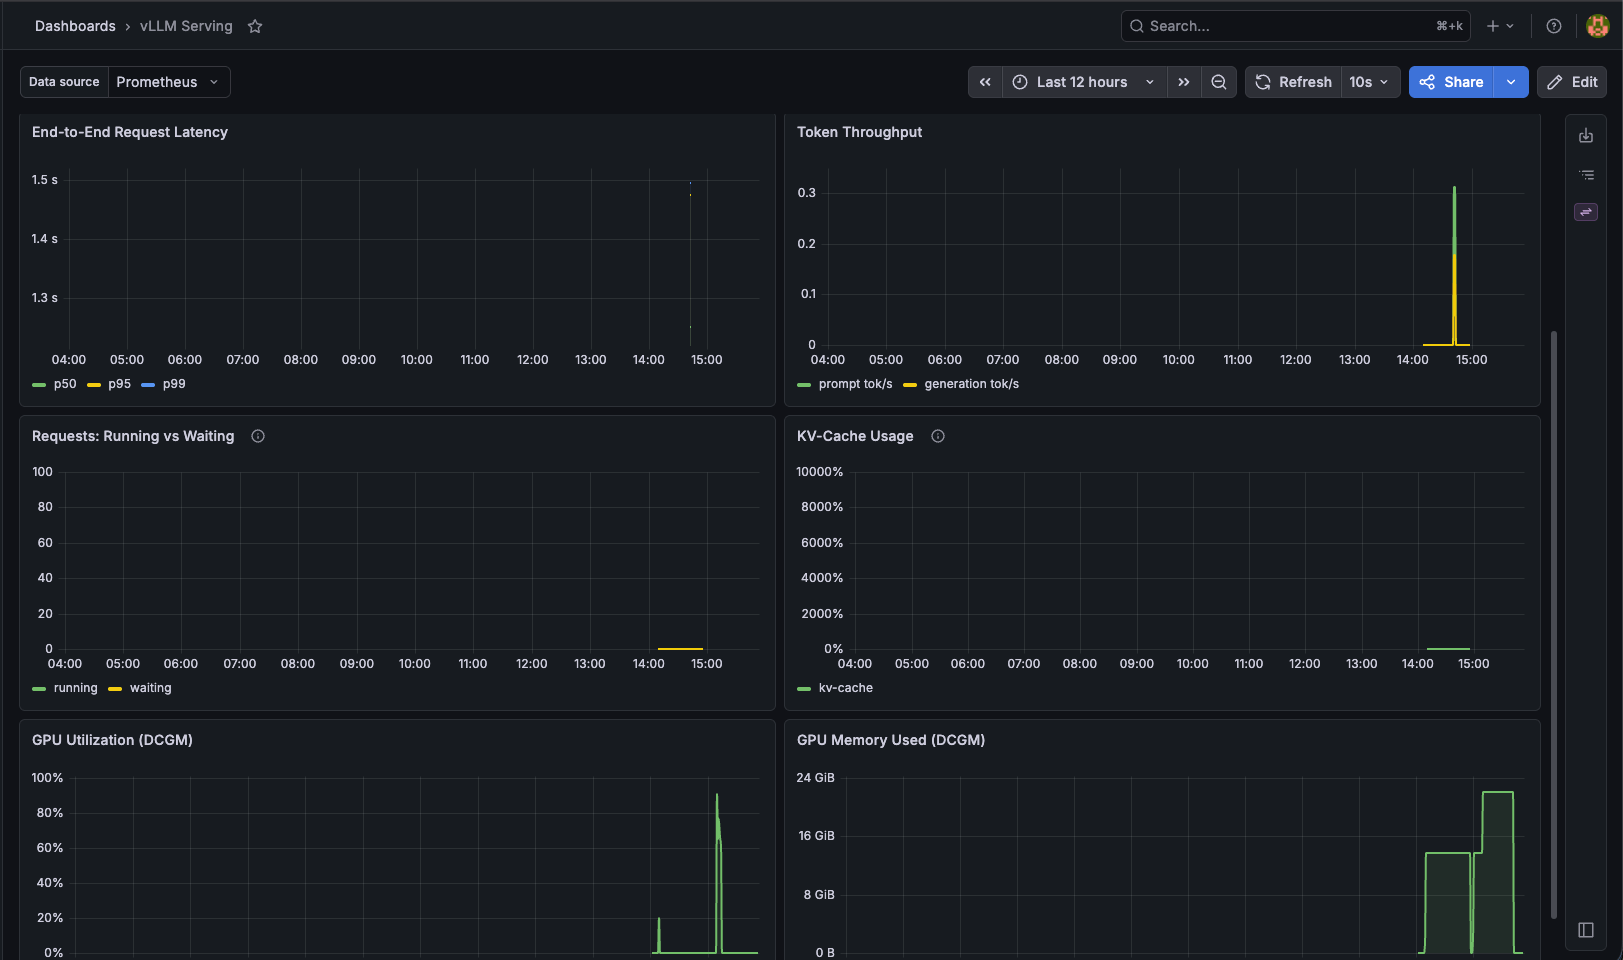Screen dimensions: 1623x960
Task: Click the Share button
Action: (x=1451, y=82)
